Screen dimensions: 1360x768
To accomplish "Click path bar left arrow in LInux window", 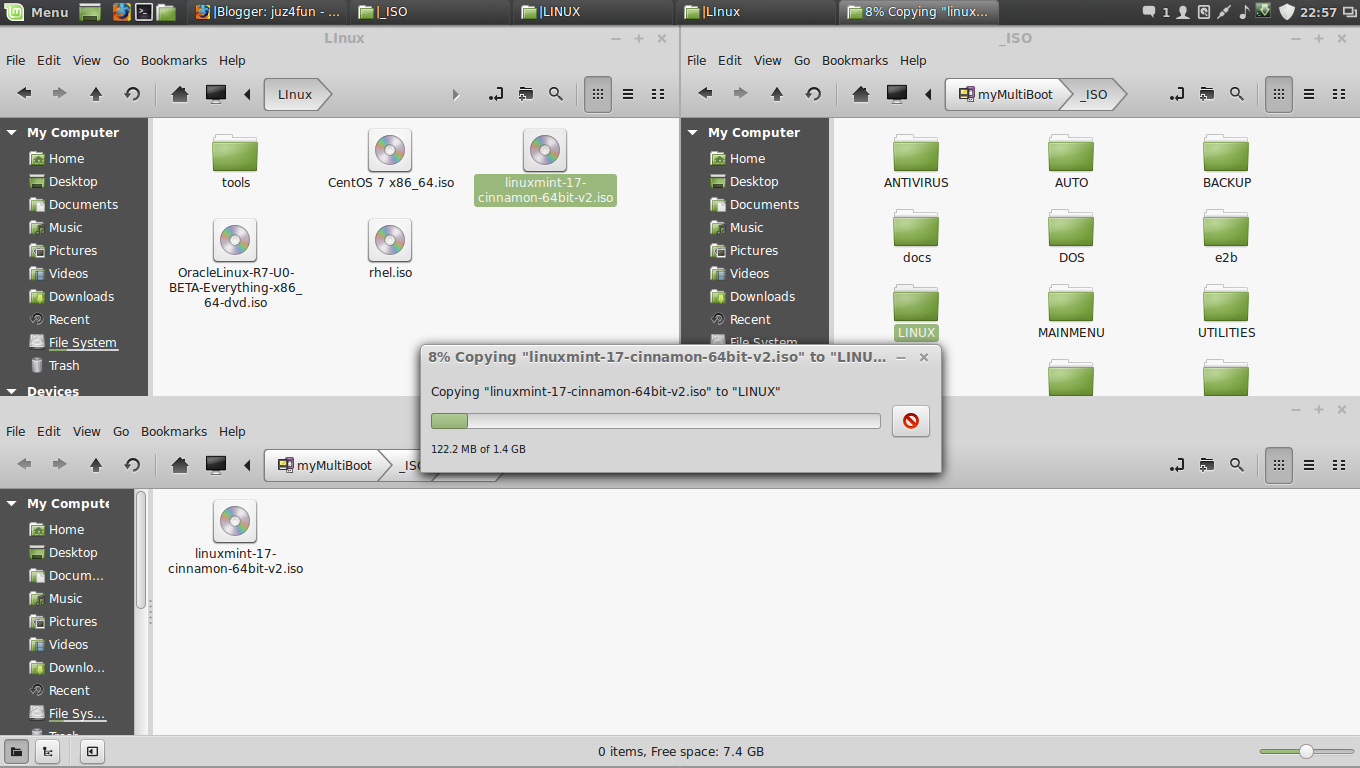I will (247, 94).
